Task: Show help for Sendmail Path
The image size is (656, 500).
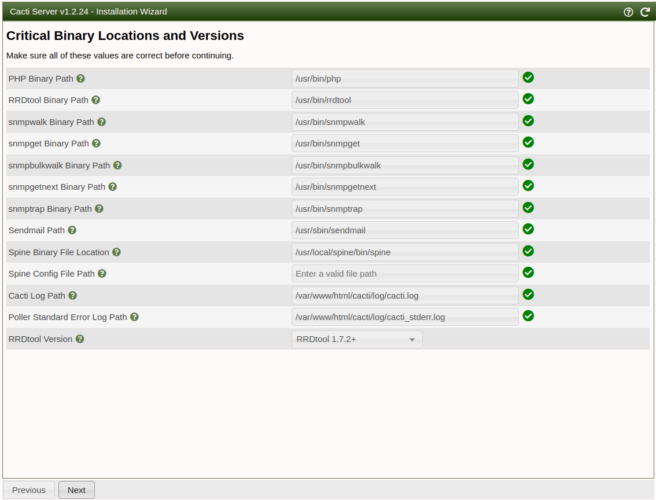Action: (72, 230)
